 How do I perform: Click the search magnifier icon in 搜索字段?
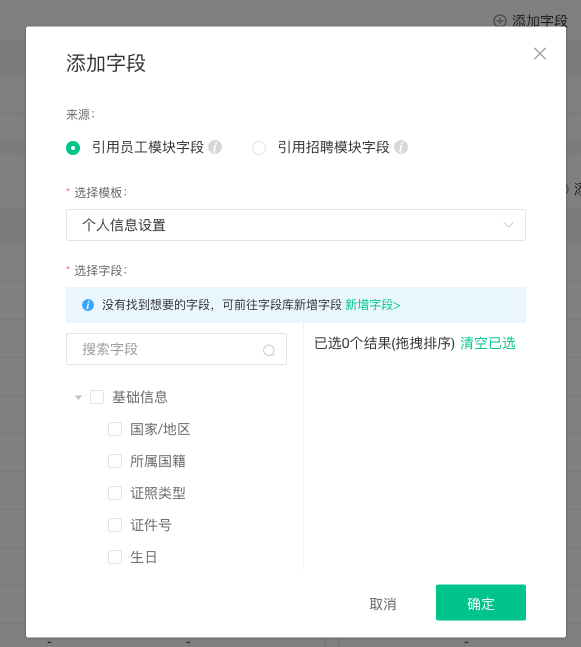[269, 350]
